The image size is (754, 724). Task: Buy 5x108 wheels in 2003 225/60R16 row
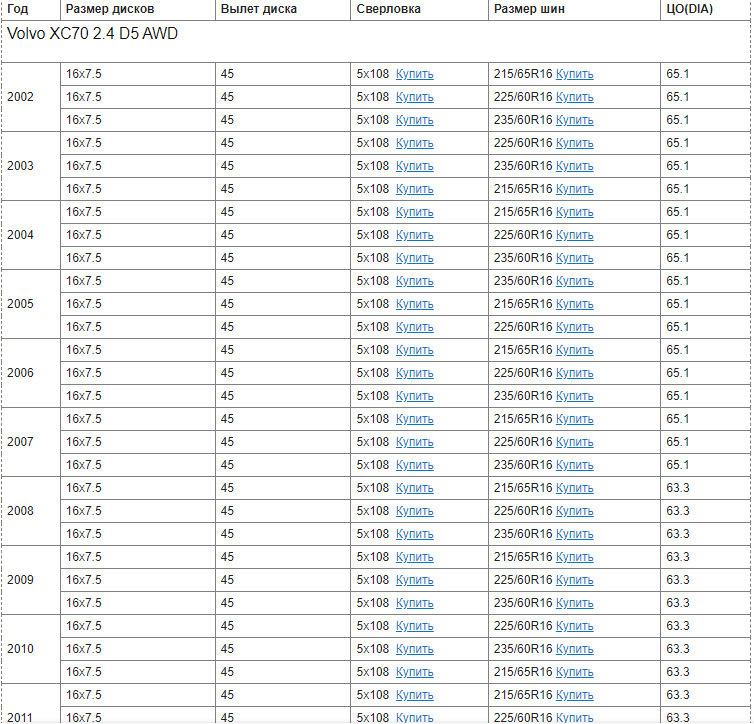click(415, 143)
